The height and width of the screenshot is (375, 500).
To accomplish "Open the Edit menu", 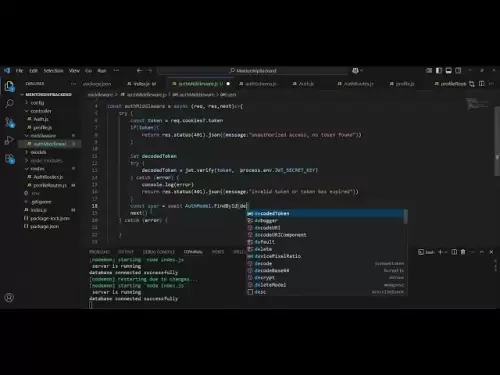I will pos(33,71).
